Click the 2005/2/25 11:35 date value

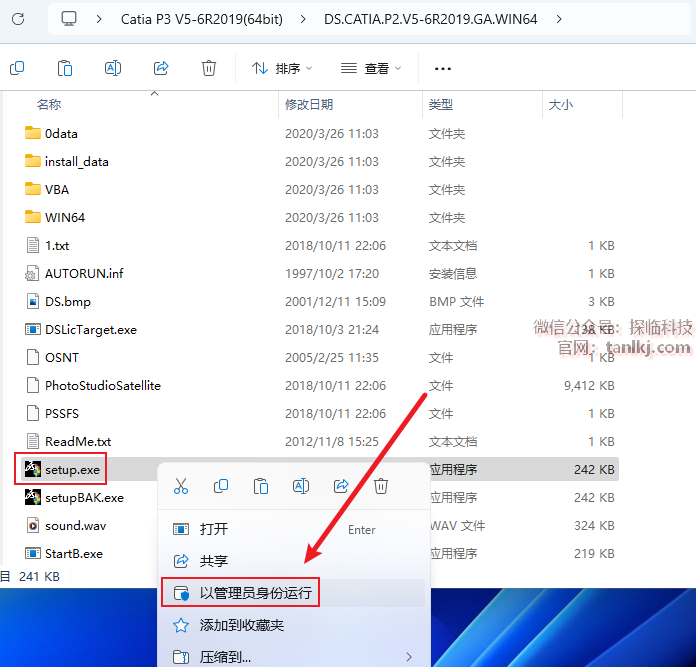coord(332,357)
